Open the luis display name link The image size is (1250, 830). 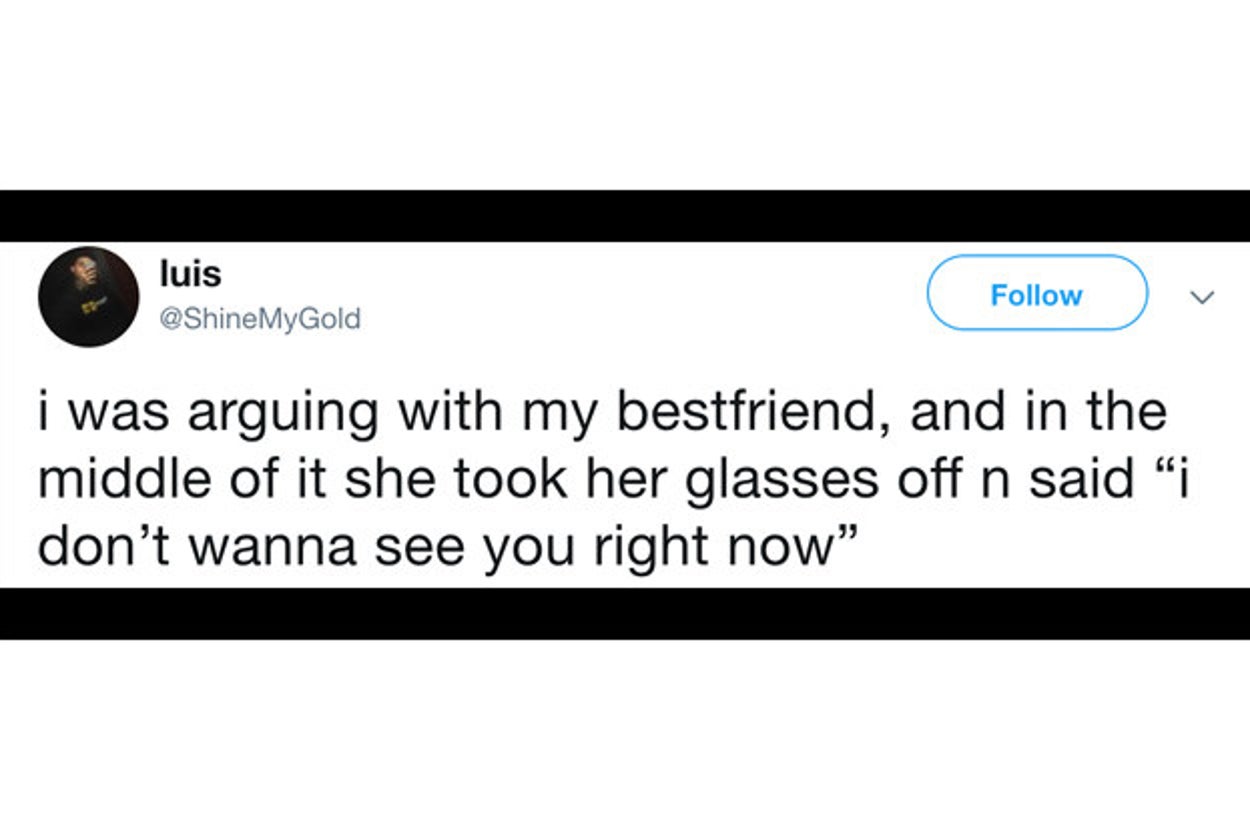click(x=190, y=273)
